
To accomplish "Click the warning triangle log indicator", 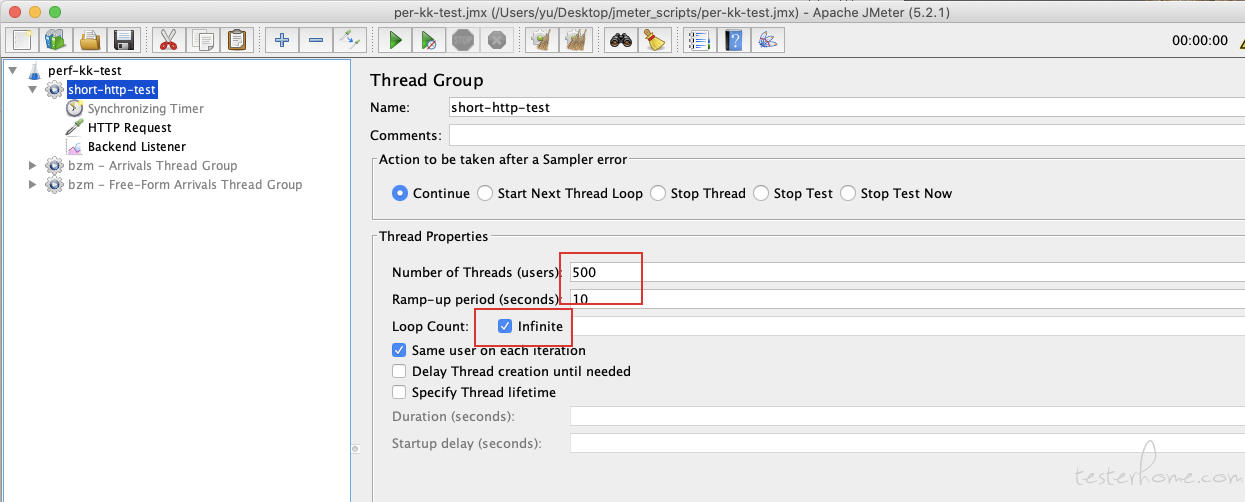I will pyautogui.click(x=1241, y=40).
